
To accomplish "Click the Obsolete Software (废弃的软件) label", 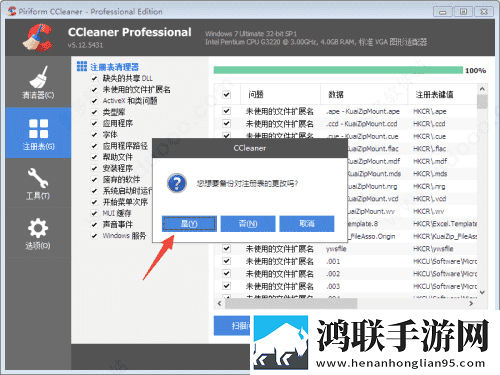I will 121,180.
